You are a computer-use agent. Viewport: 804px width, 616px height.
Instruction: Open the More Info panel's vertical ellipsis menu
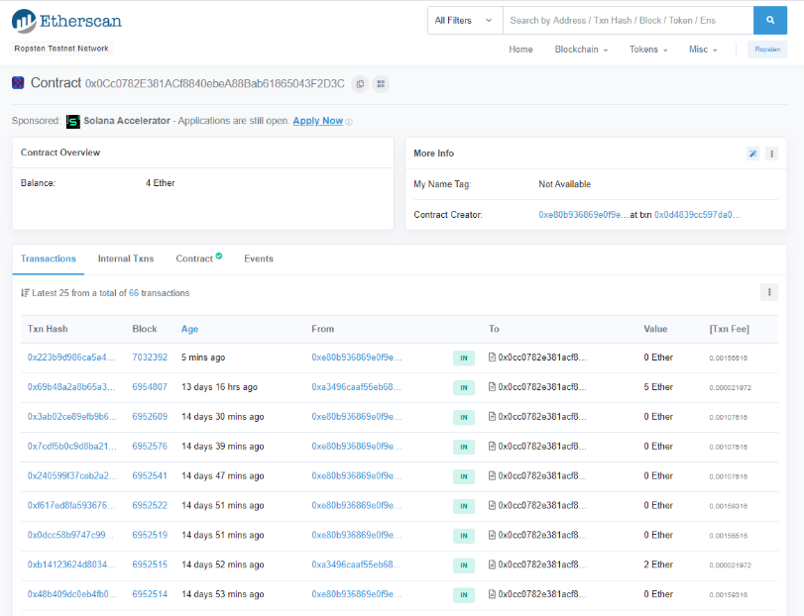tap(771, 153)
